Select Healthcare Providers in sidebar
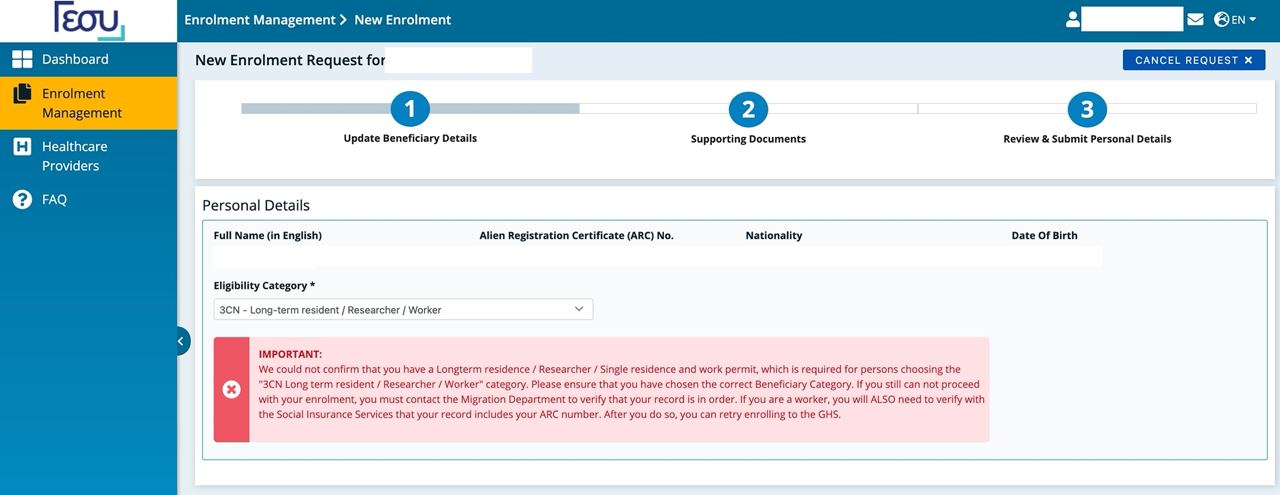The width and height of the screenshot is (1280, 495). pos(74,156)
